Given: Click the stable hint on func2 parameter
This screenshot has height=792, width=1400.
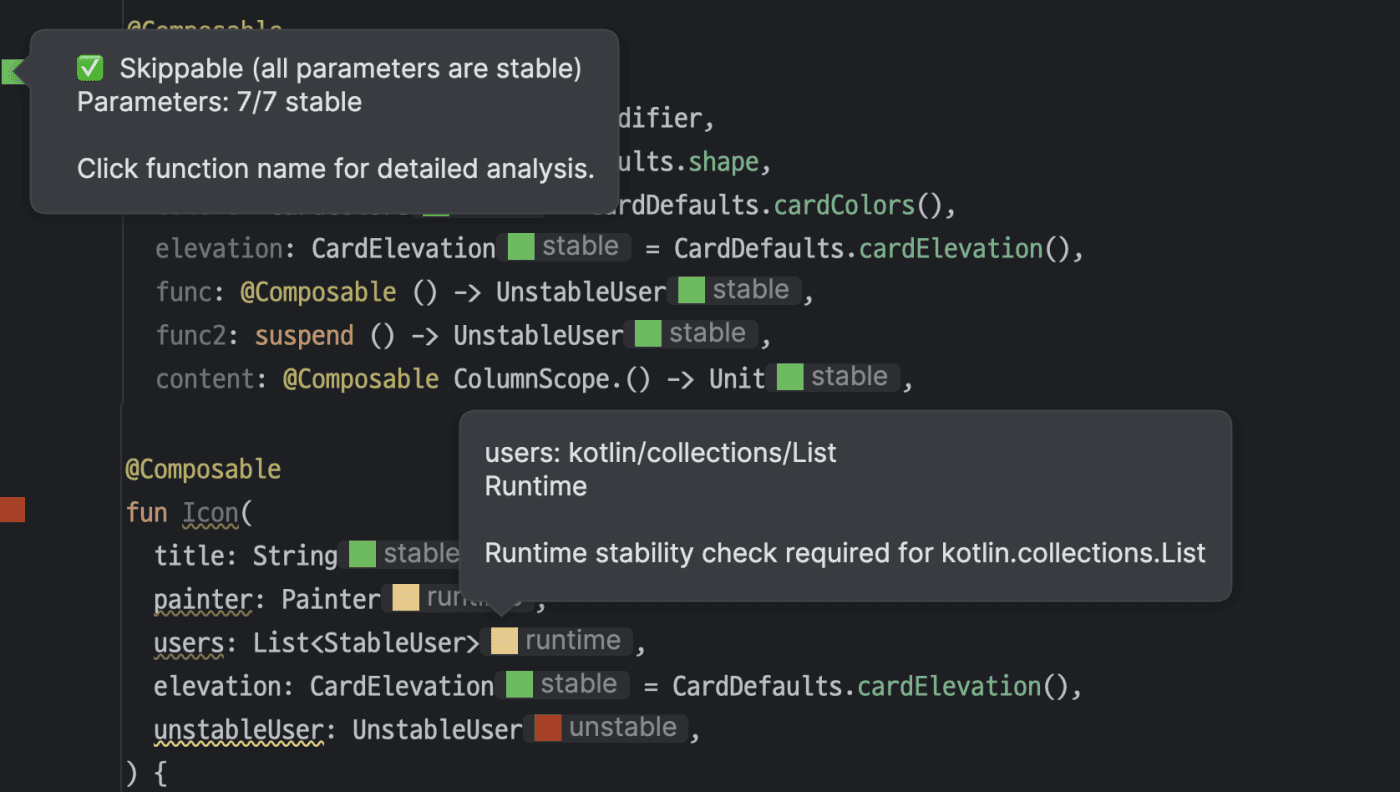Looking at the screenshot, I should click(707, 334).
